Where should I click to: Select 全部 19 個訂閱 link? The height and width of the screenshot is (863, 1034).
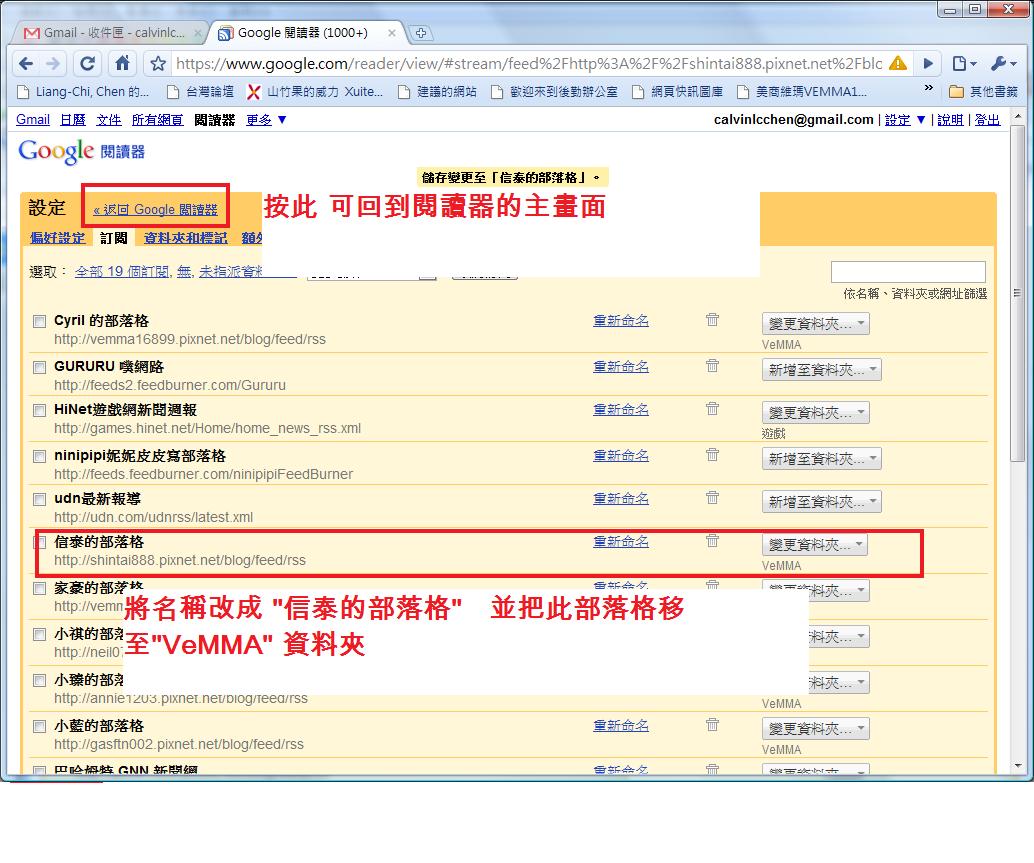(x=123, y=271)
